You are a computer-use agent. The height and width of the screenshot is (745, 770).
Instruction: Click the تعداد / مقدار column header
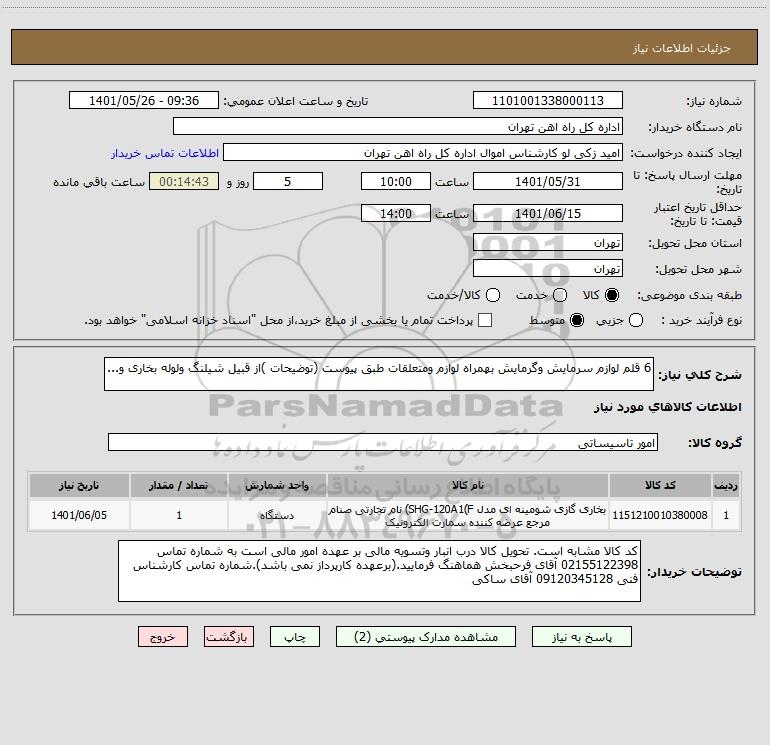click(x=179, y=485)
